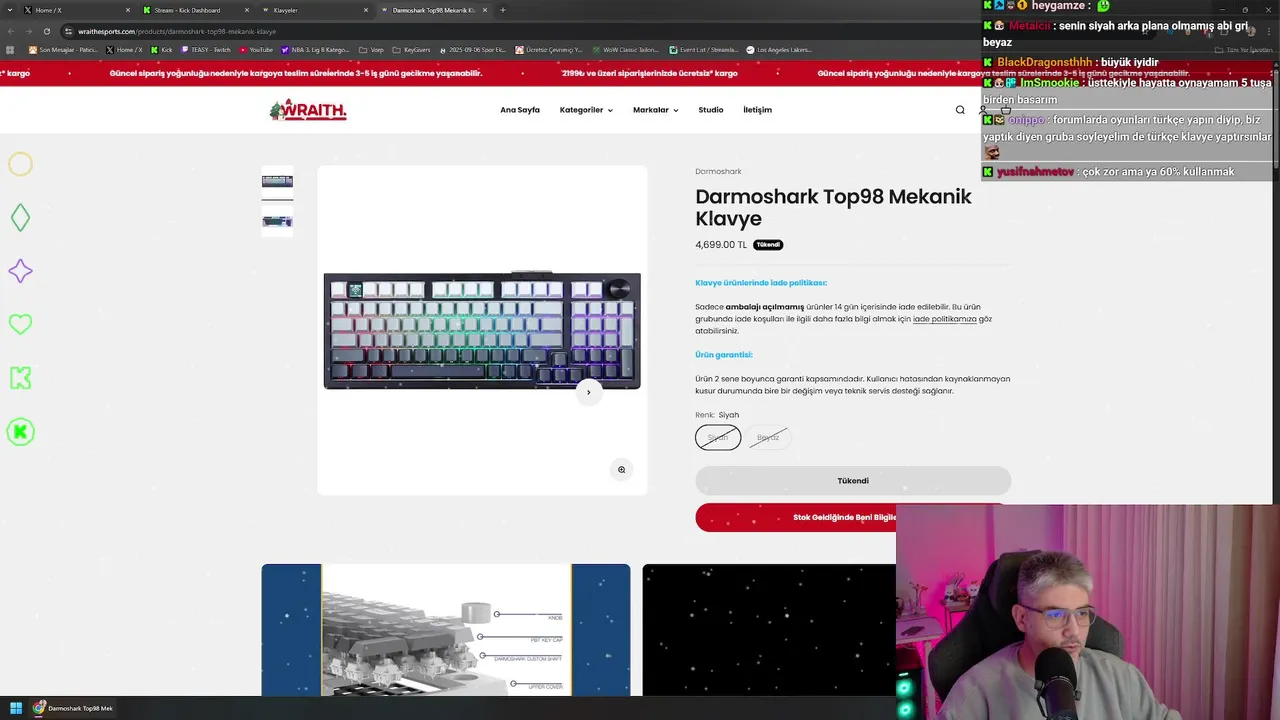Select Beyaz color option
Viewport: 1280px width, 720px height.
tap(768, 437)
